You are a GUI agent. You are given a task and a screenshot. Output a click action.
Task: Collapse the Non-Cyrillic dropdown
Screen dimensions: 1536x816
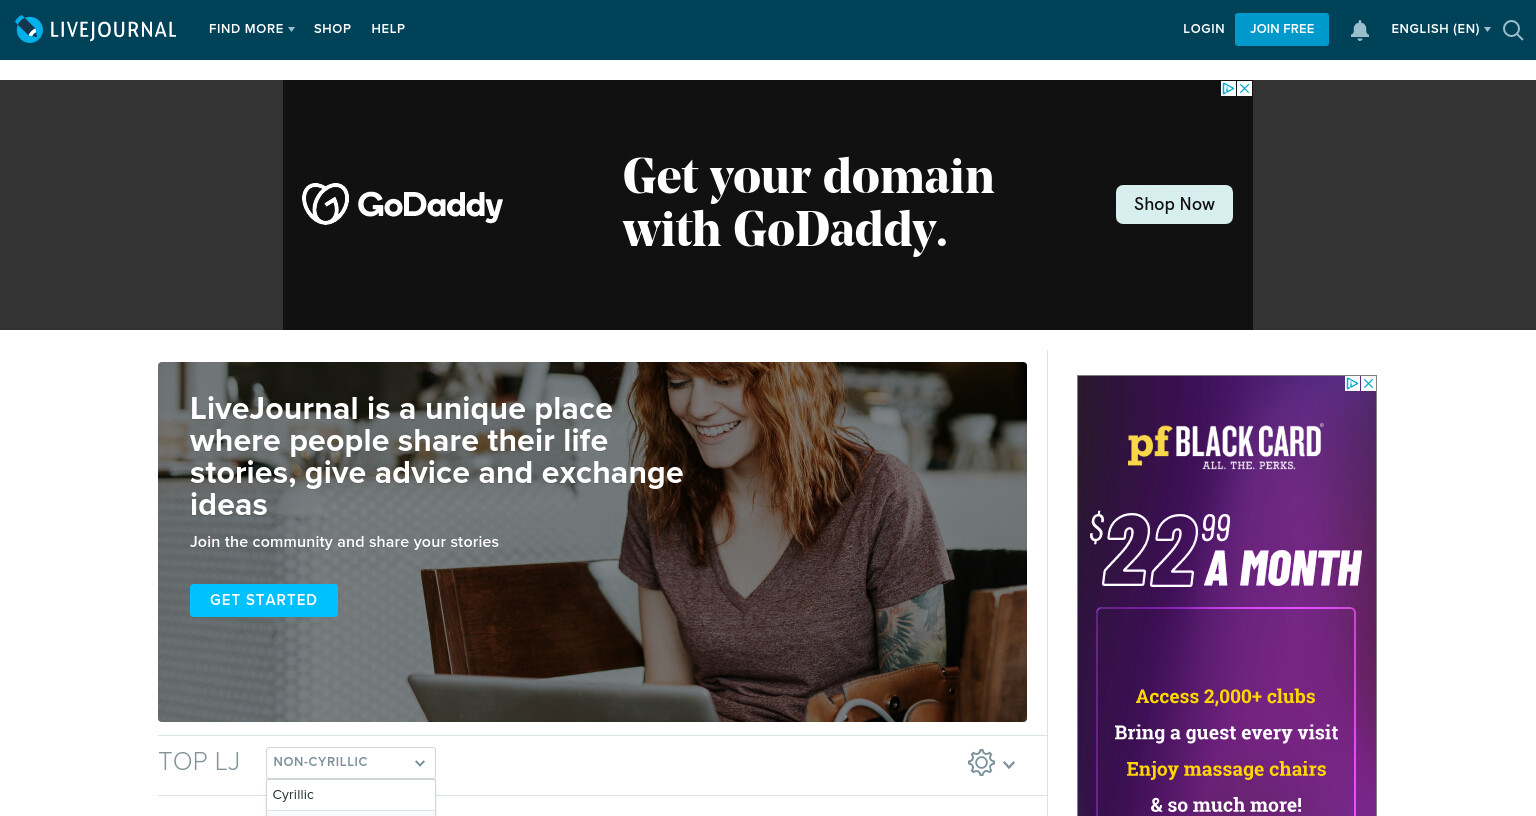(x=351, y=762)
